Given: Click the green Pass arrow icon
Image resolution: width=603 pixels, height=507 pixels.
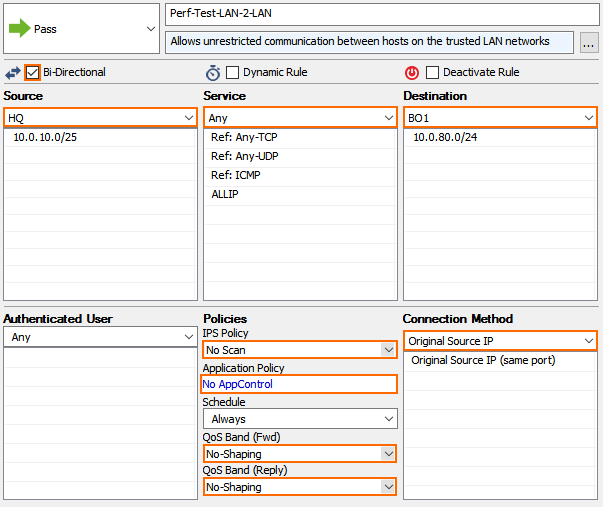Looking at the screenshot, I should 20,29.
